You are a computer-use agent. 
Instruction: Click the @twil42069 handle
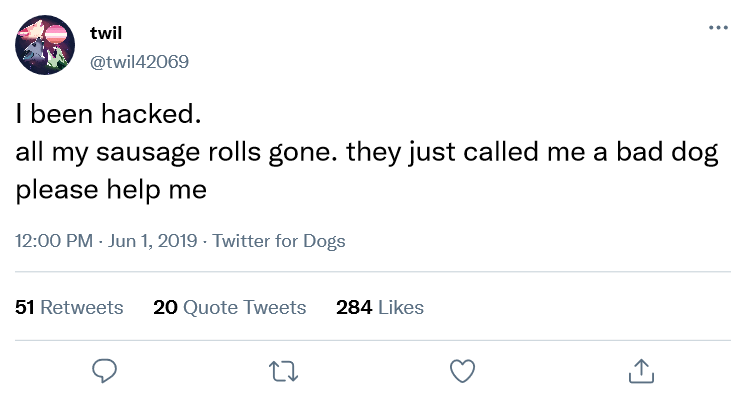click(x=139, y=61)
